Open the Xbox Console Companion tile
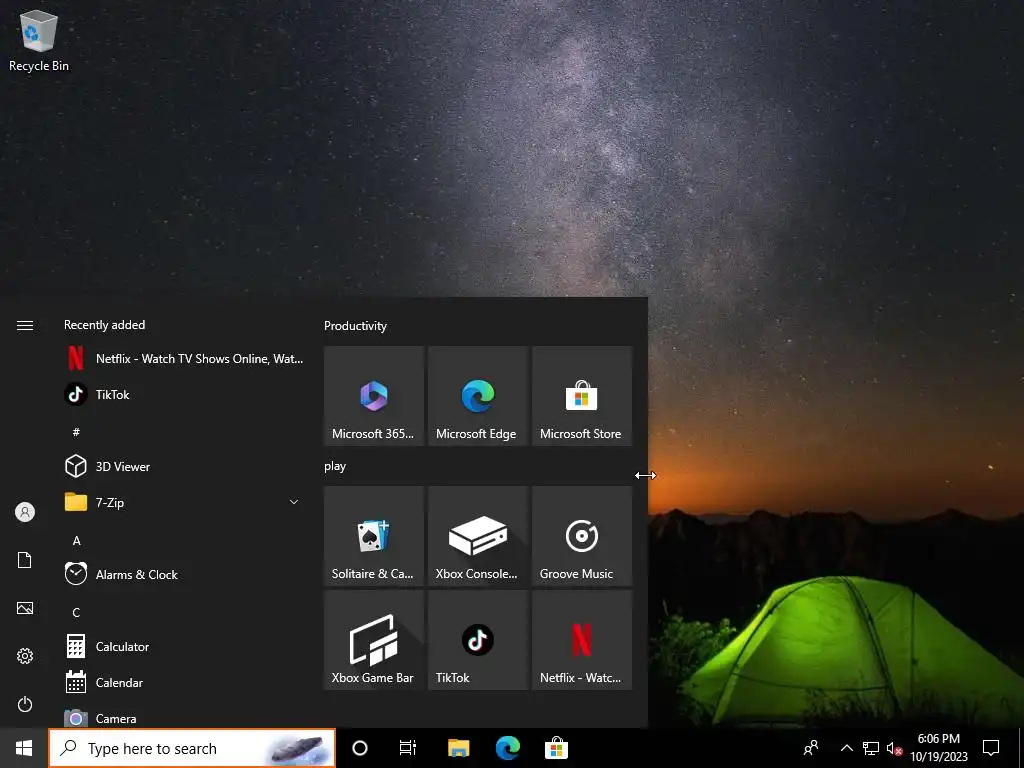Image resolution: width=1024 pixels, height=768 pixels. click(477, 536)
